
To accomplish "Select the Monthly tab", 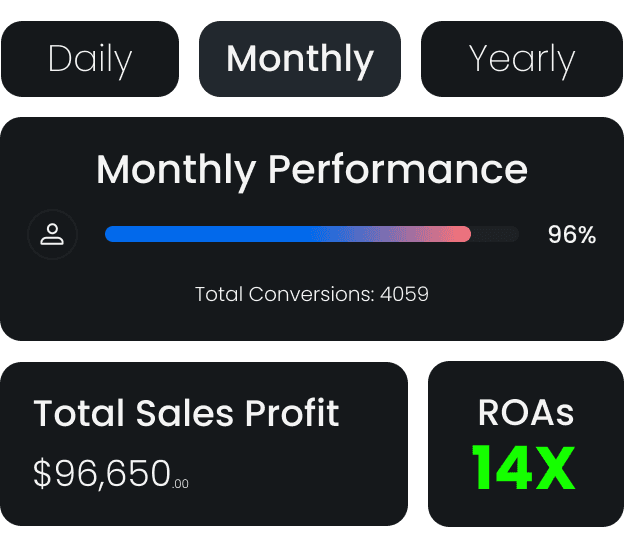I will click(300, 59).
